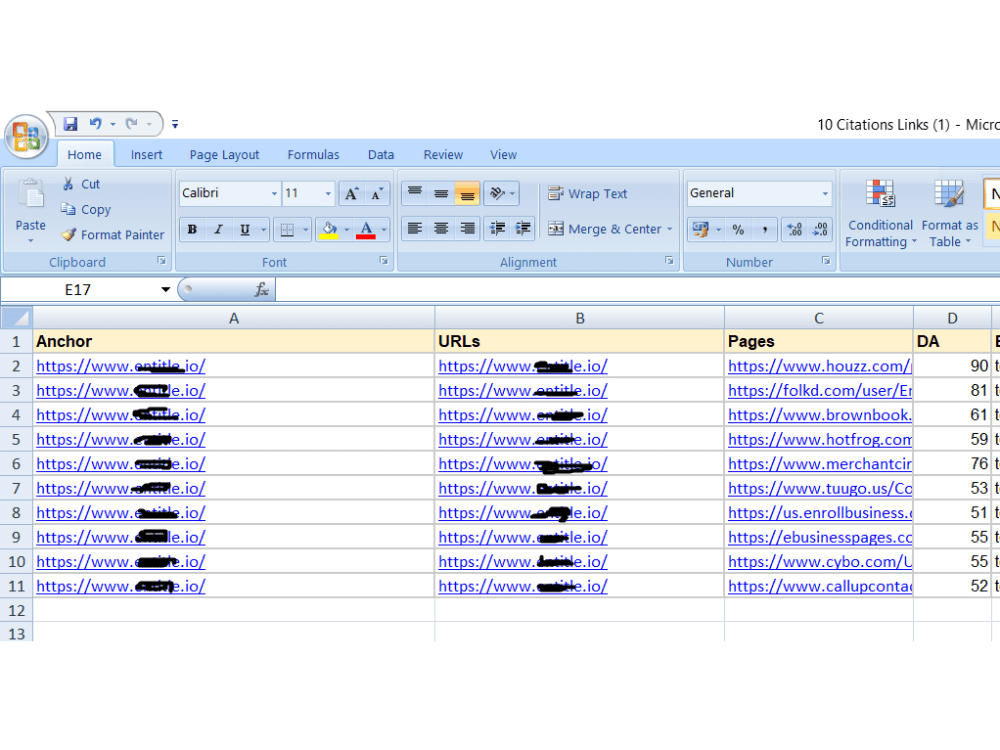The height and width of the screenshot is (750, 1000).
Task: Toggle italic formatting
Action: pos(219,230)
